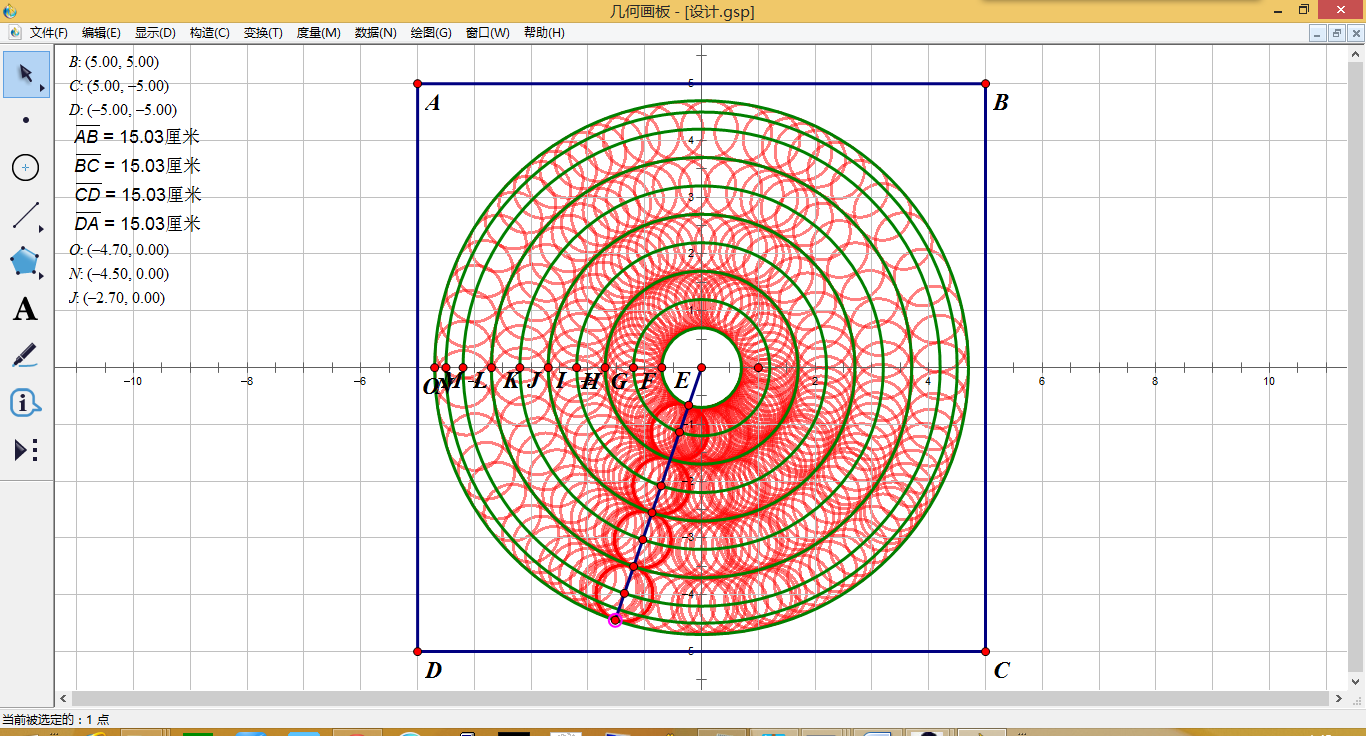Click red vertex point A of square
Image resolution: width=1366 pixels, height=736 pixels.
click(x=418, y=84)
